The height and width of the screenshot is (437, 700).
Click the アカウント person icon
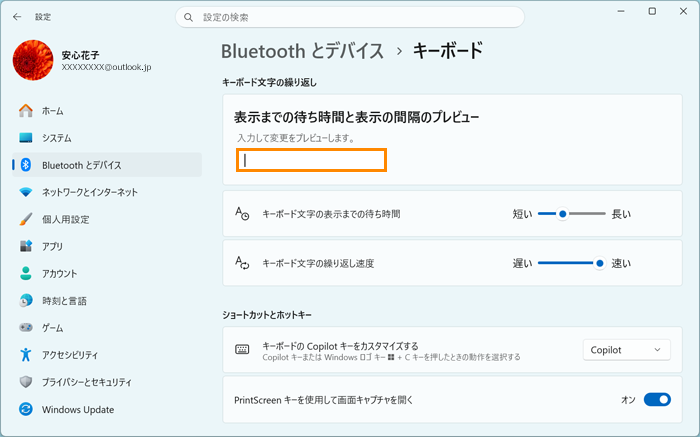[26, 273]
